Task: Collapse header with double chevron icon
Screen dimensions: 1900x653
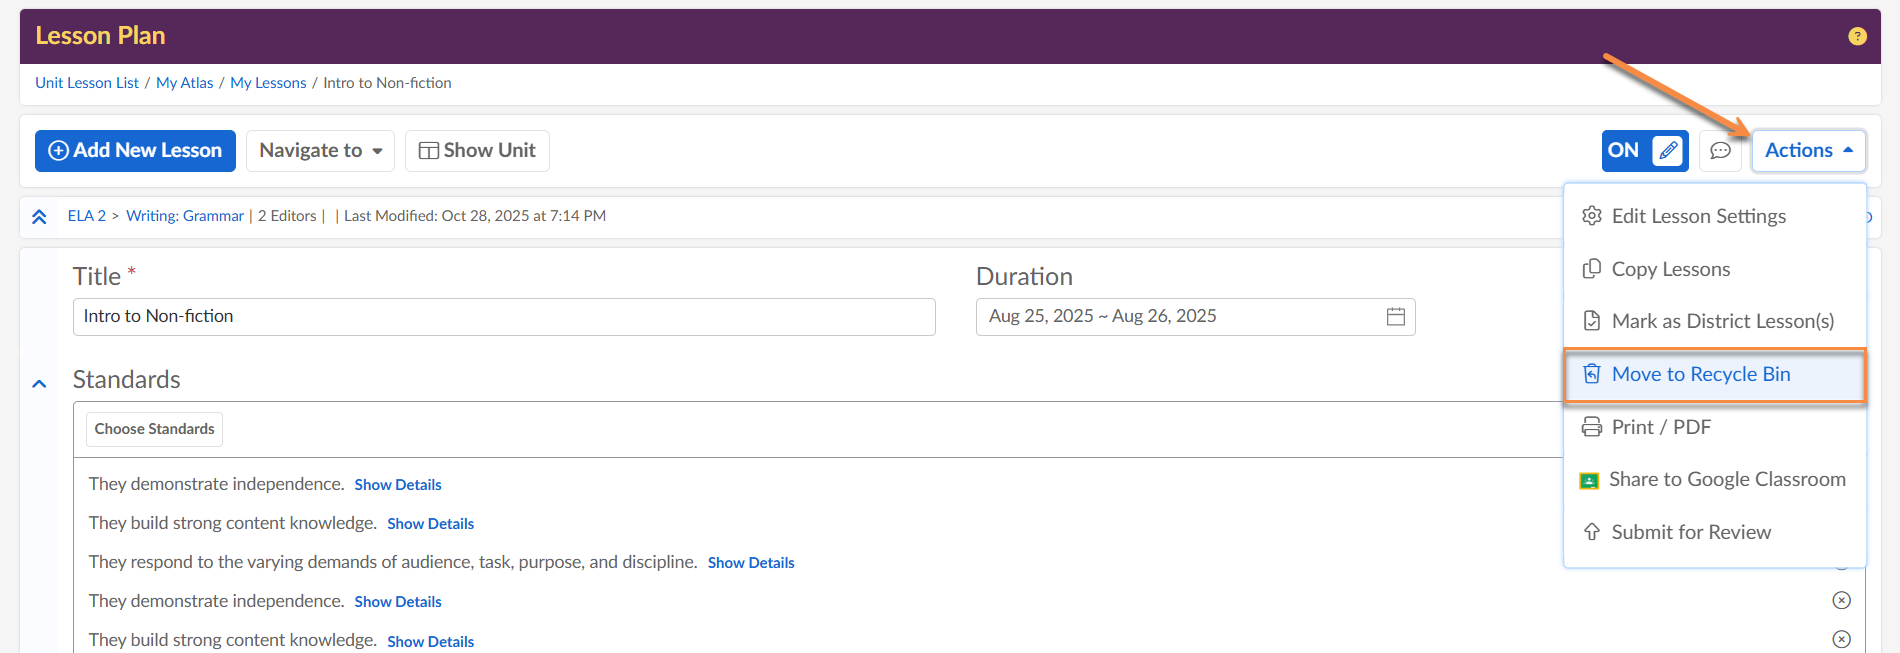Action: pos(39,217)
